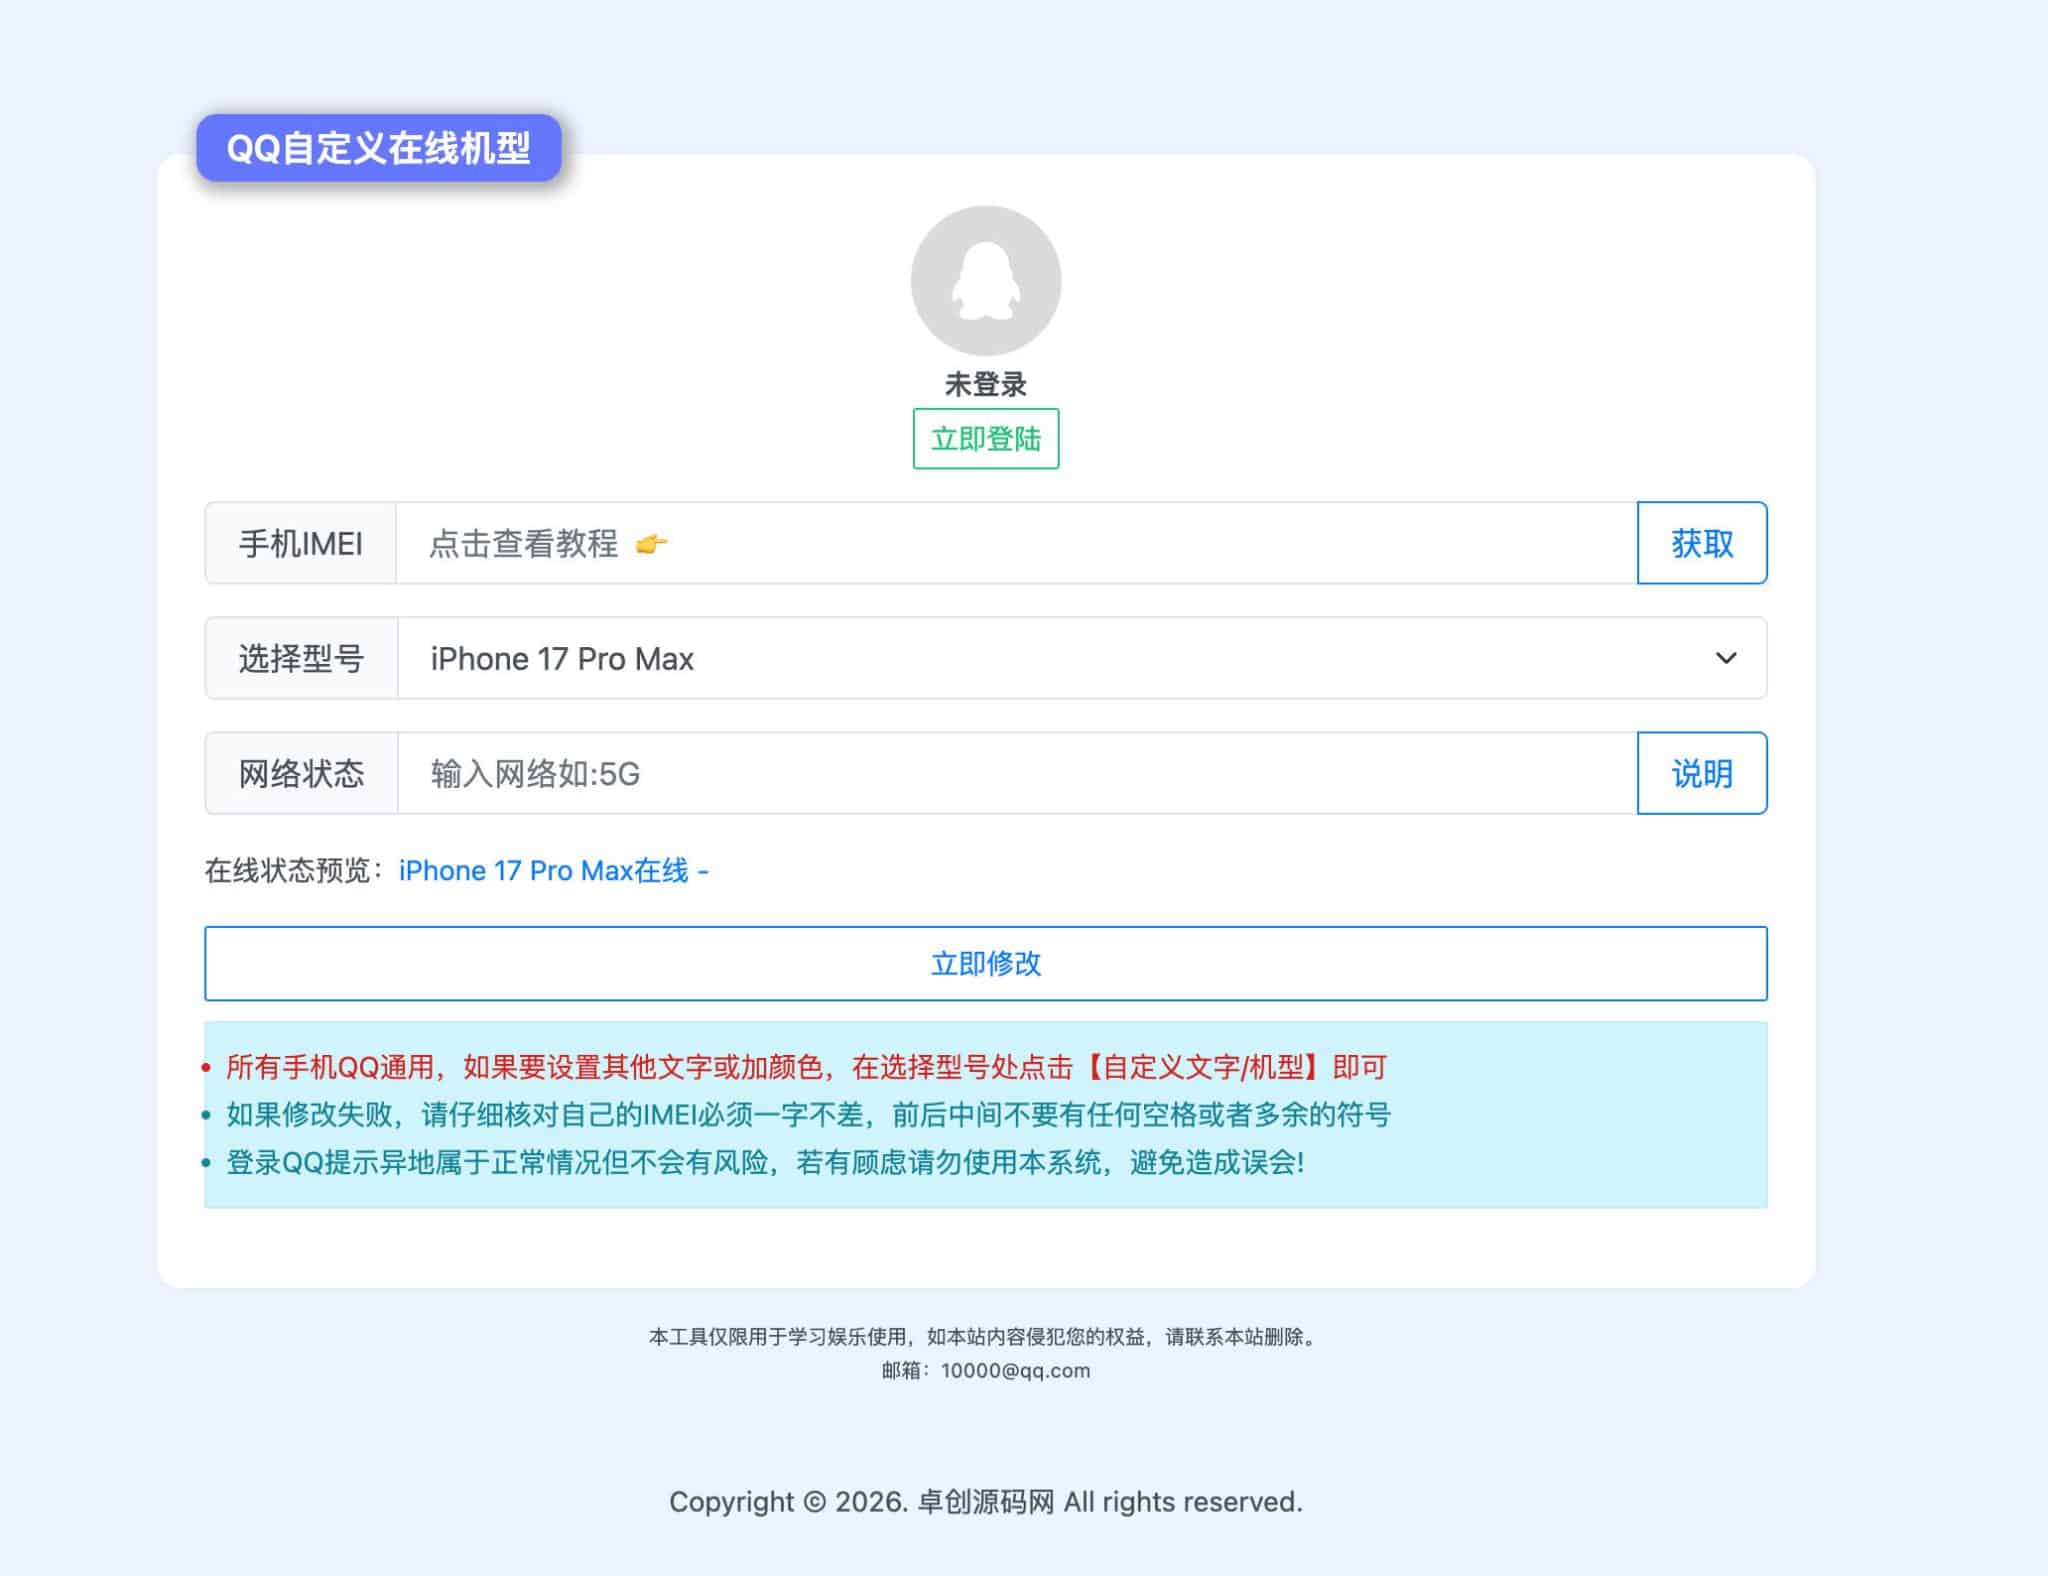Click the 说明 button beside network field

pos(1702,773)
